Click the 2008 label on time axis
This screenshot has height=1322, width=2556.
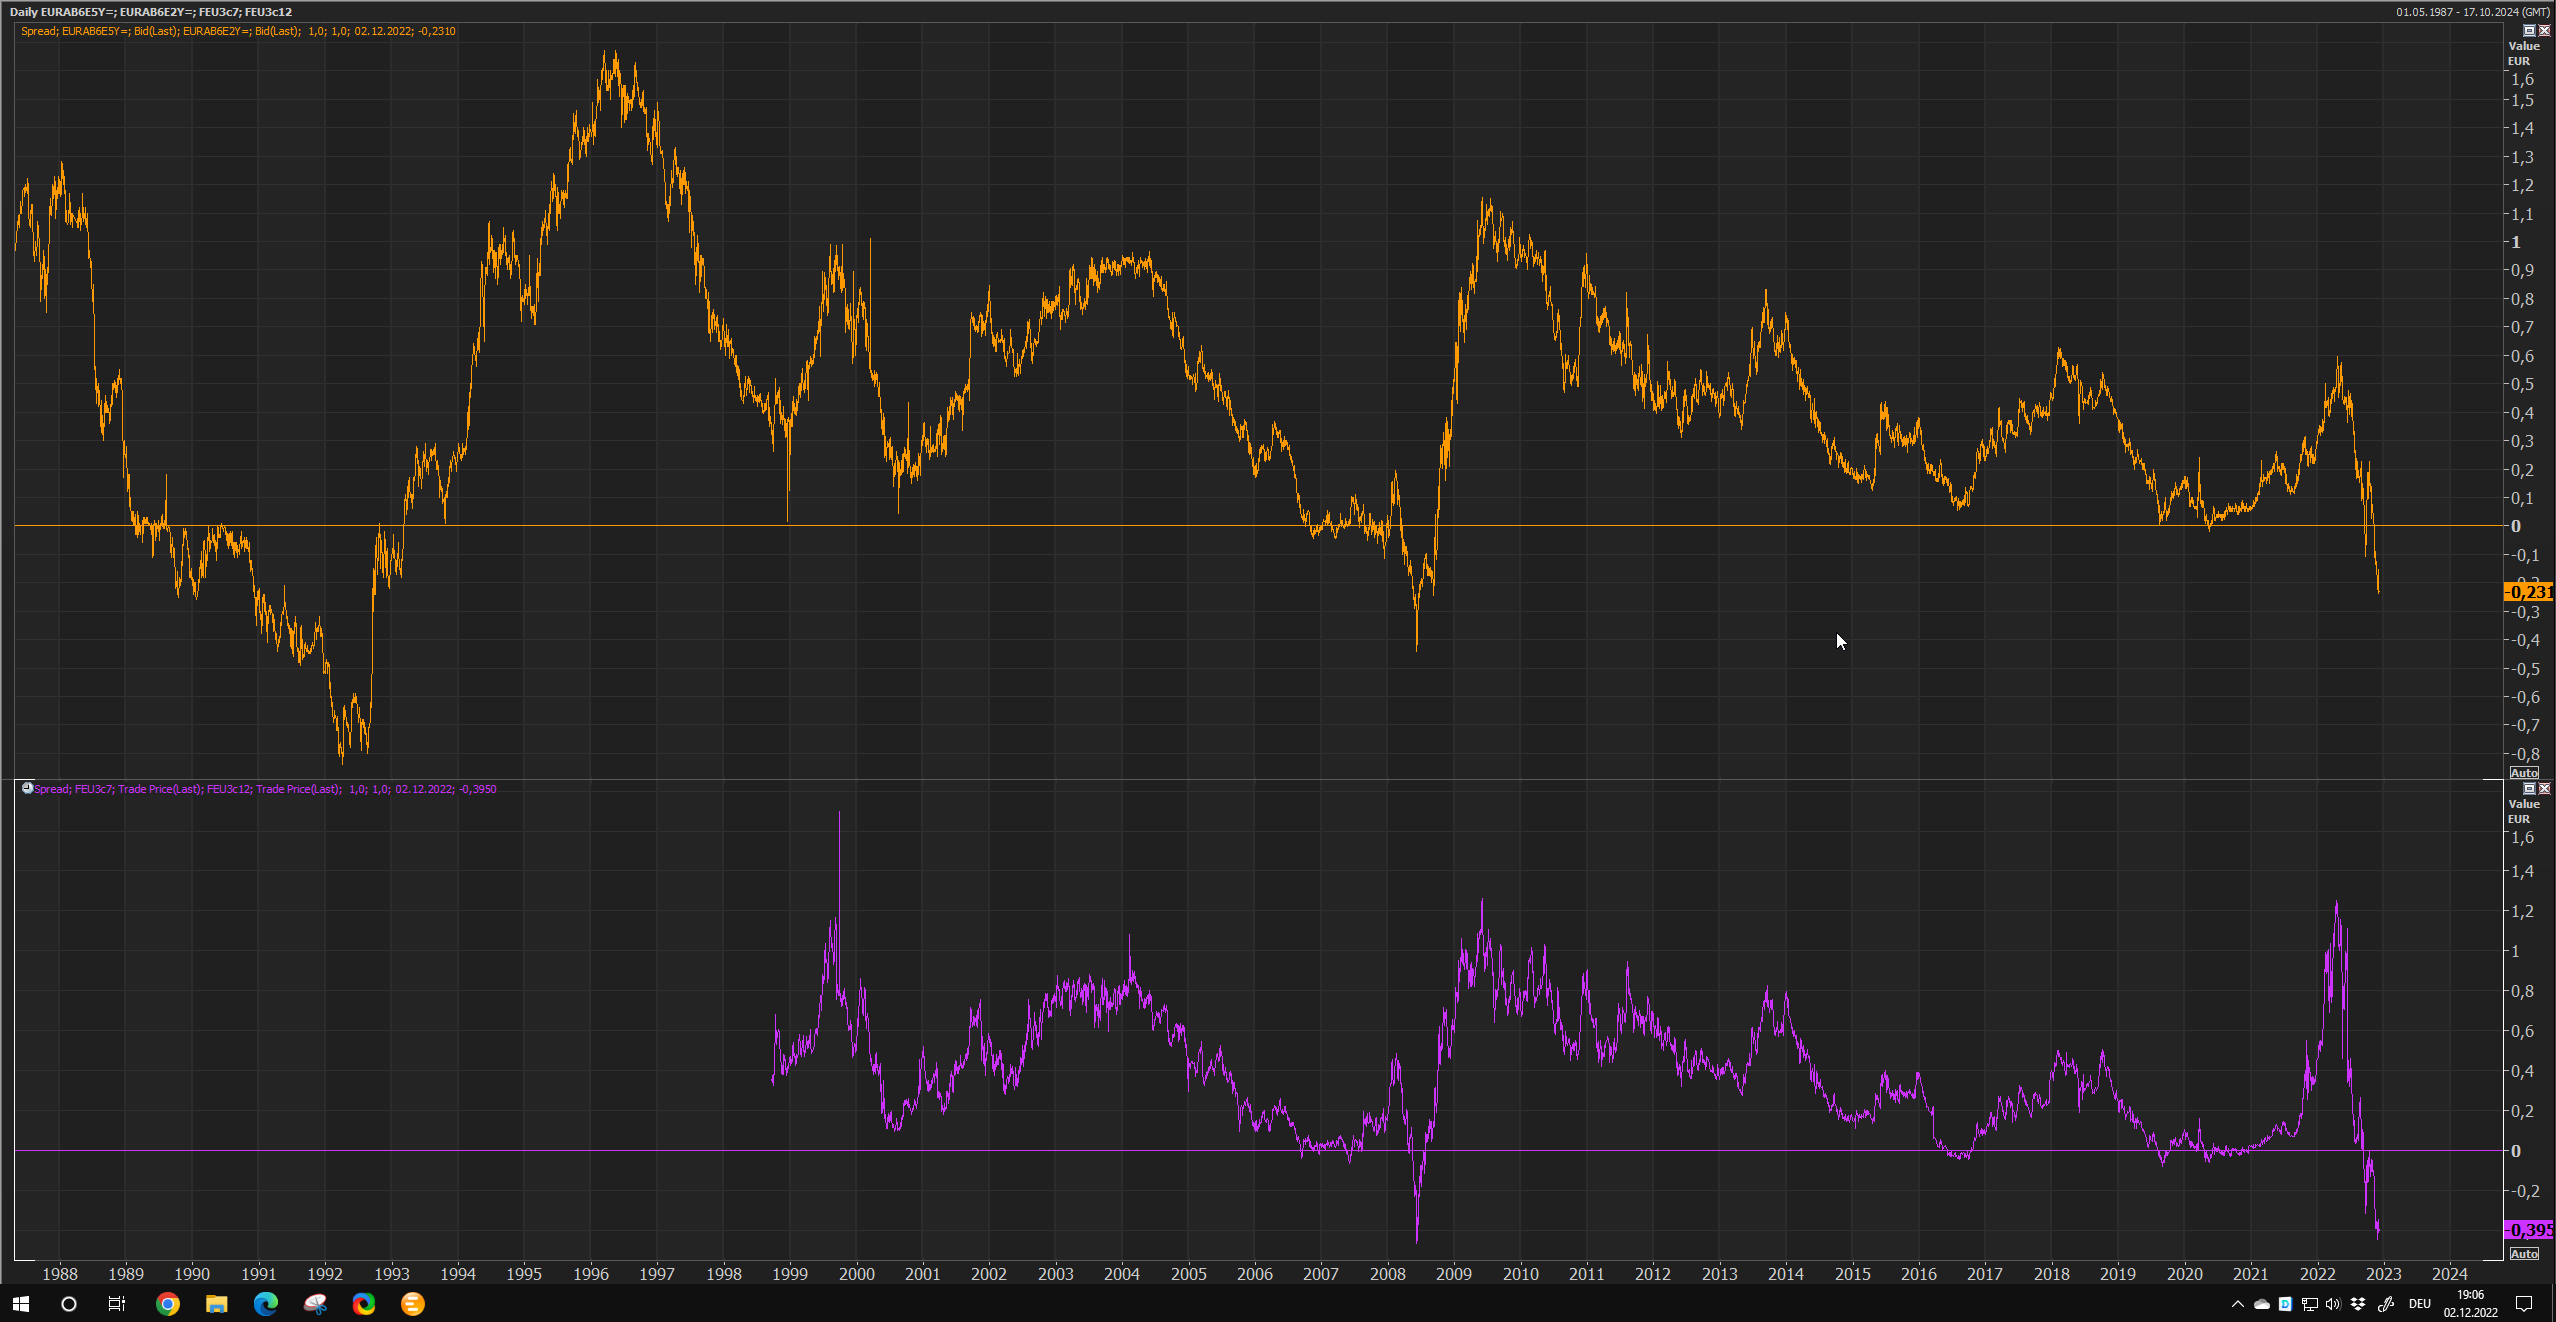click(x=1387, y=1274)
